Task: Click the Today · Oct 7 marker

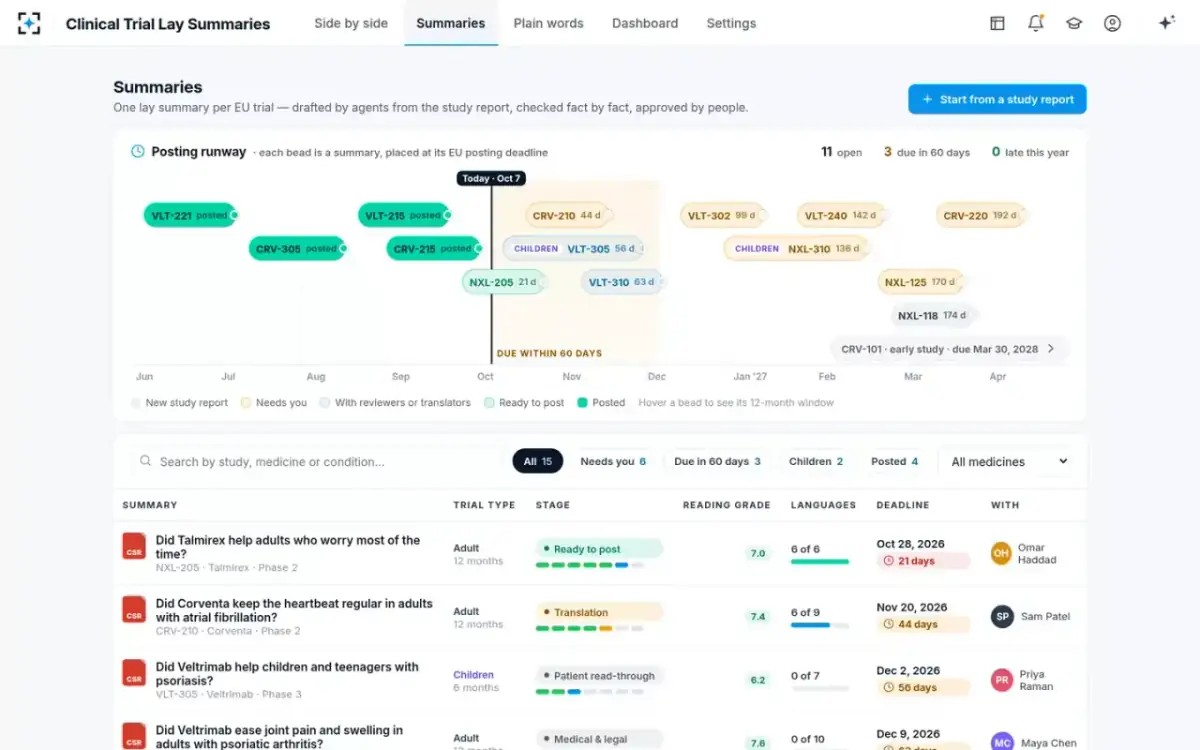Action: click(x=491, y=178)
